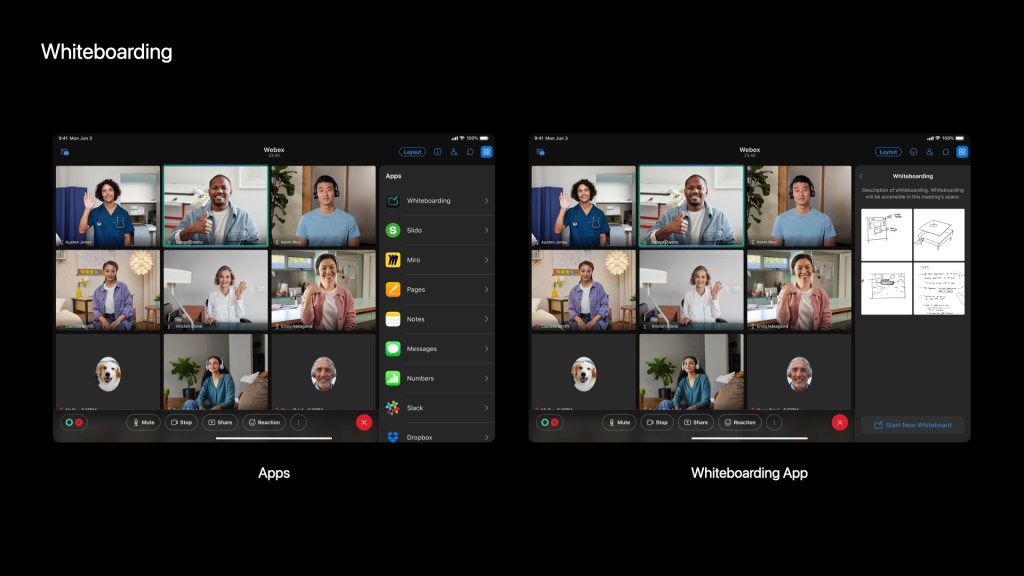Open Layout options in the left screen

coord(412,152)
